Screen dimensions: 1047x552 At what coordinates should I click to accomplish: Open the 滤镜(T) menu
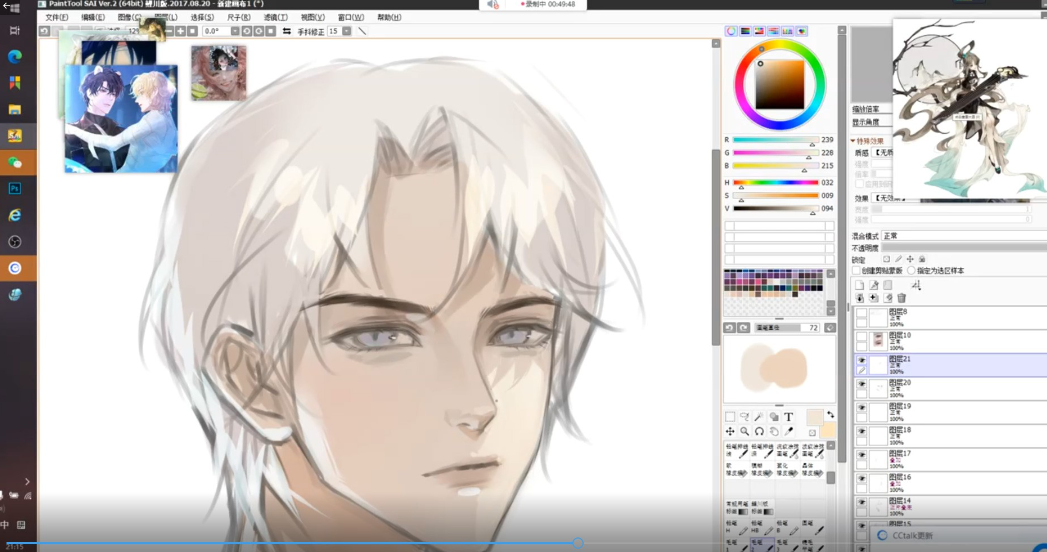(275, 17)
